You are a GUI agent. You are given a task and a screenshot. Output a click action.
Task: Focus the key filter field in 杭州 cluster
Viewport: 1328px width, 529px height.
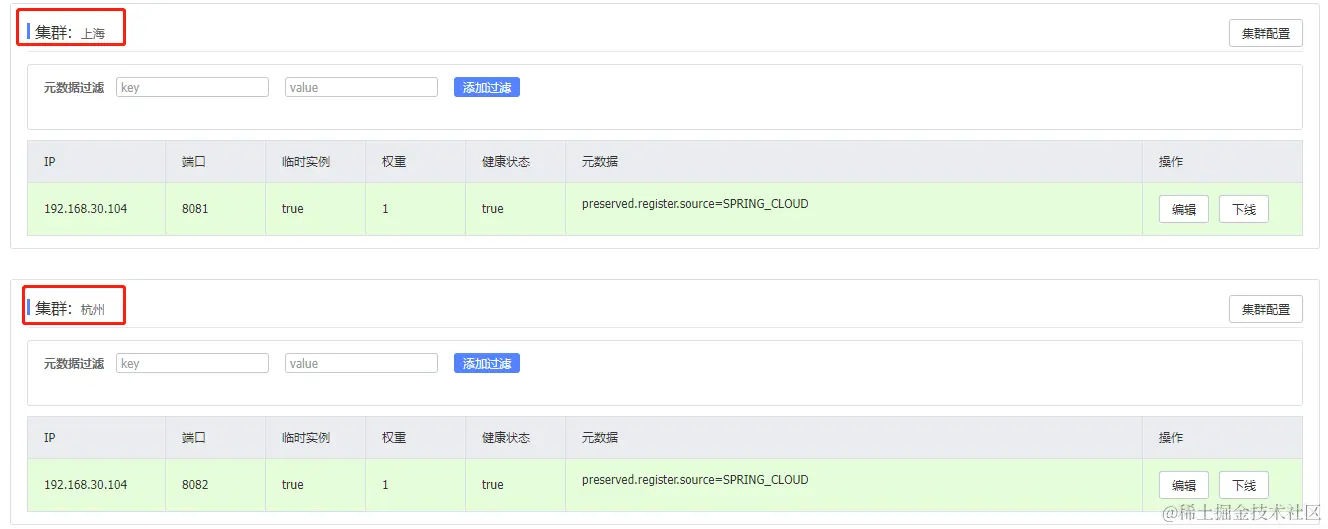coord(192,363)
